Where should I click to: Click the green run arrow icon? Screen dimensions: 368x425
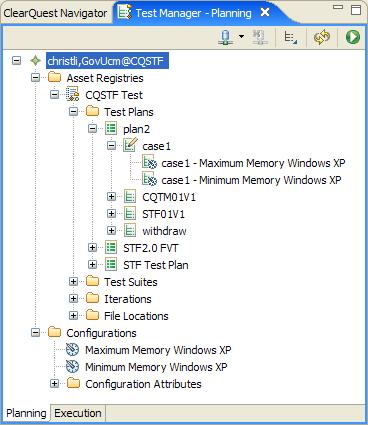coord(353,37)
